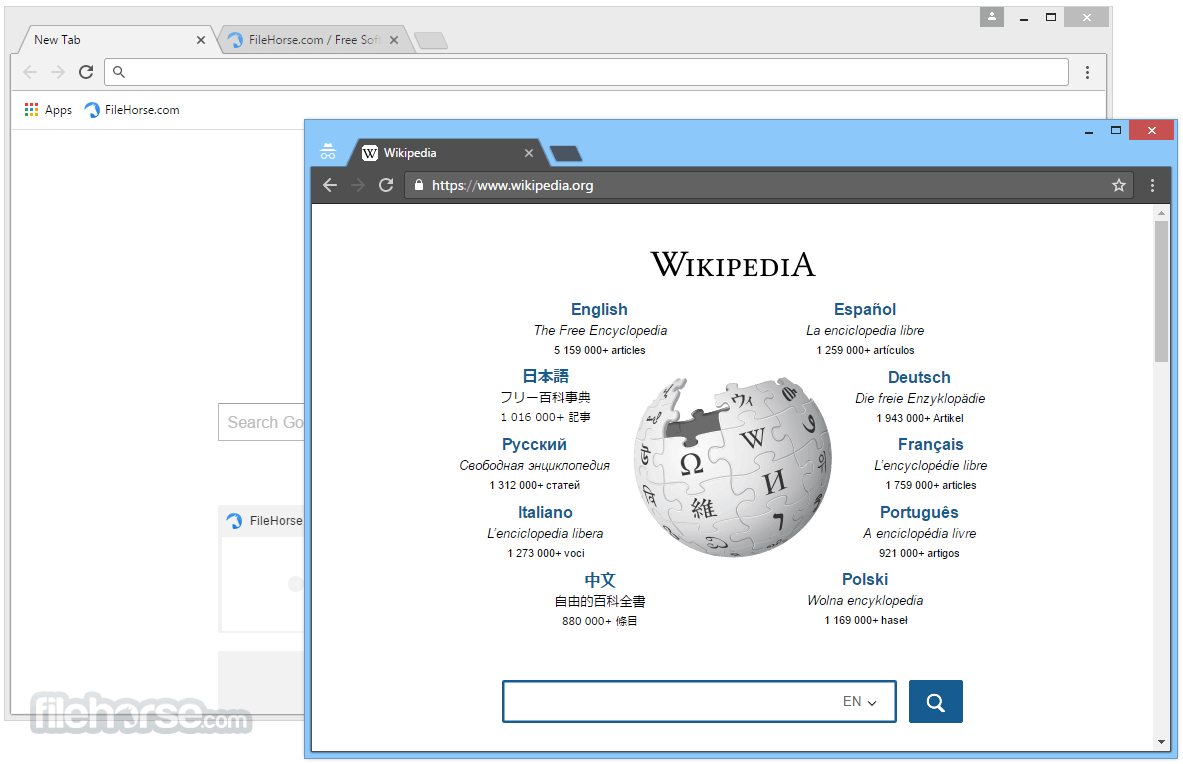
Task: Click the Search Google box in back window
Action: pos(262,422)
